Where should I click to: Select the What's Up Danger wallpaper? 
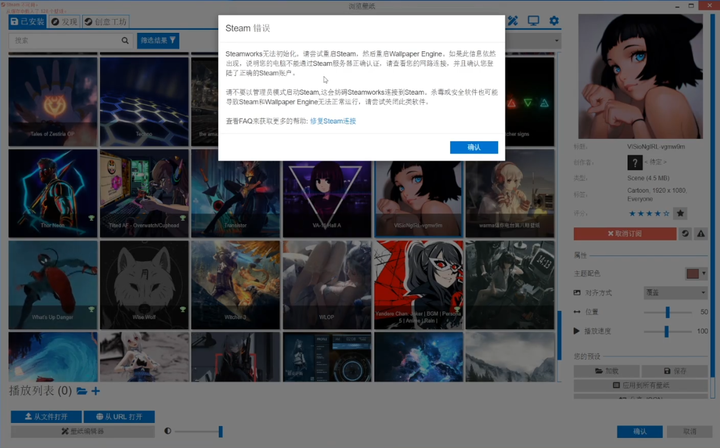(53, 285)
